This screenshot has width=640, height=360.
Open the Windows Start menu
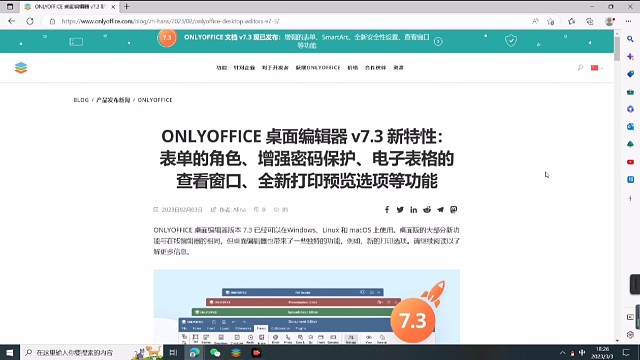(x=10, y=352)
